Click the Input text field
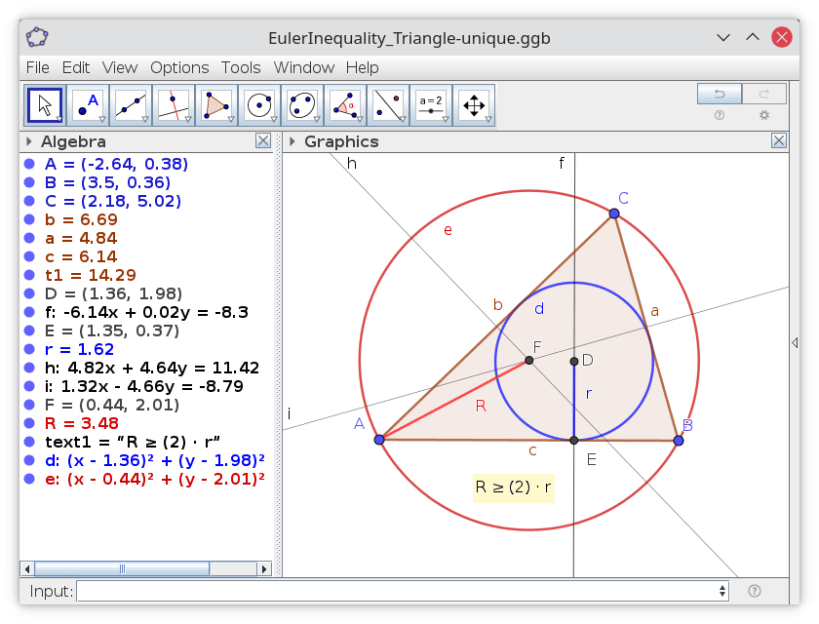 pos(402,591)
